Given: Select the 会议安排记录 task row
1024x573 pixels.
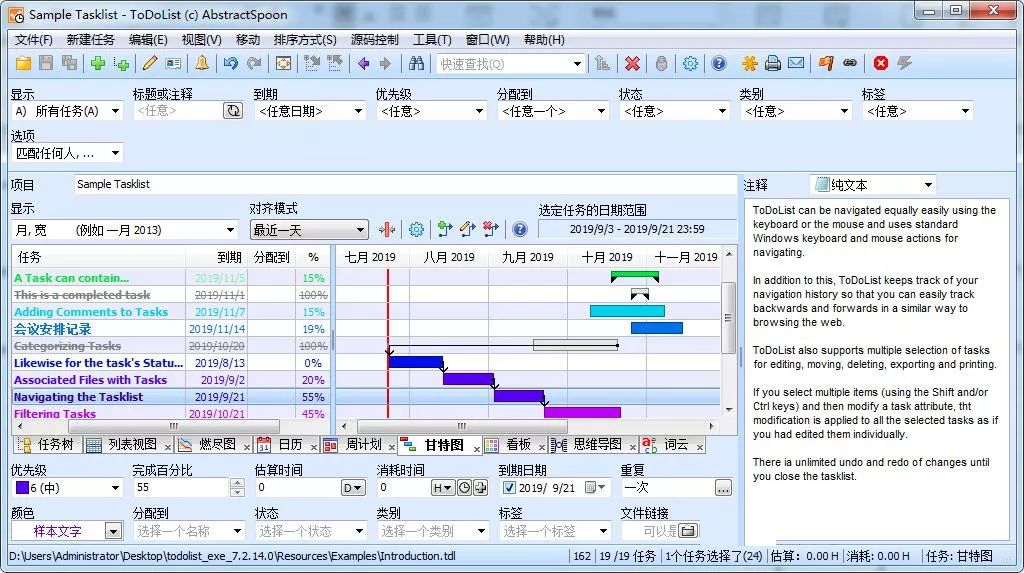Looking at the screenshot, I should coord(52,329).
